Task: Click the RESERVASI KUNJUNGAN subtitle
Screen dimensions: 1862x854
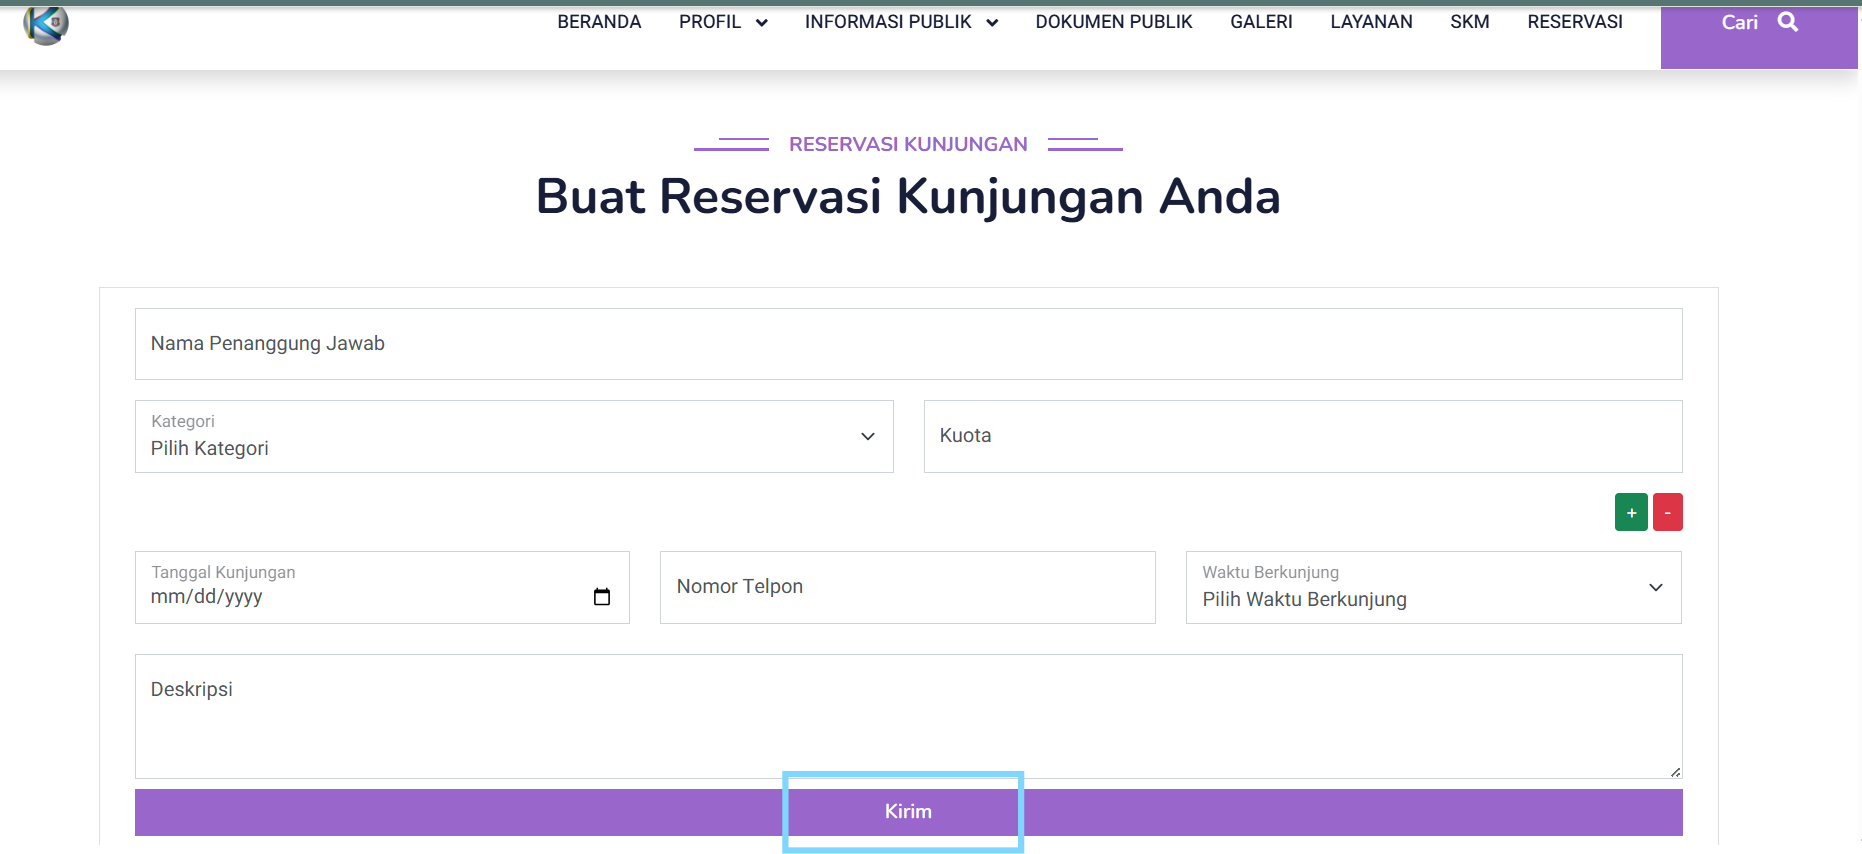Action: 908,144
